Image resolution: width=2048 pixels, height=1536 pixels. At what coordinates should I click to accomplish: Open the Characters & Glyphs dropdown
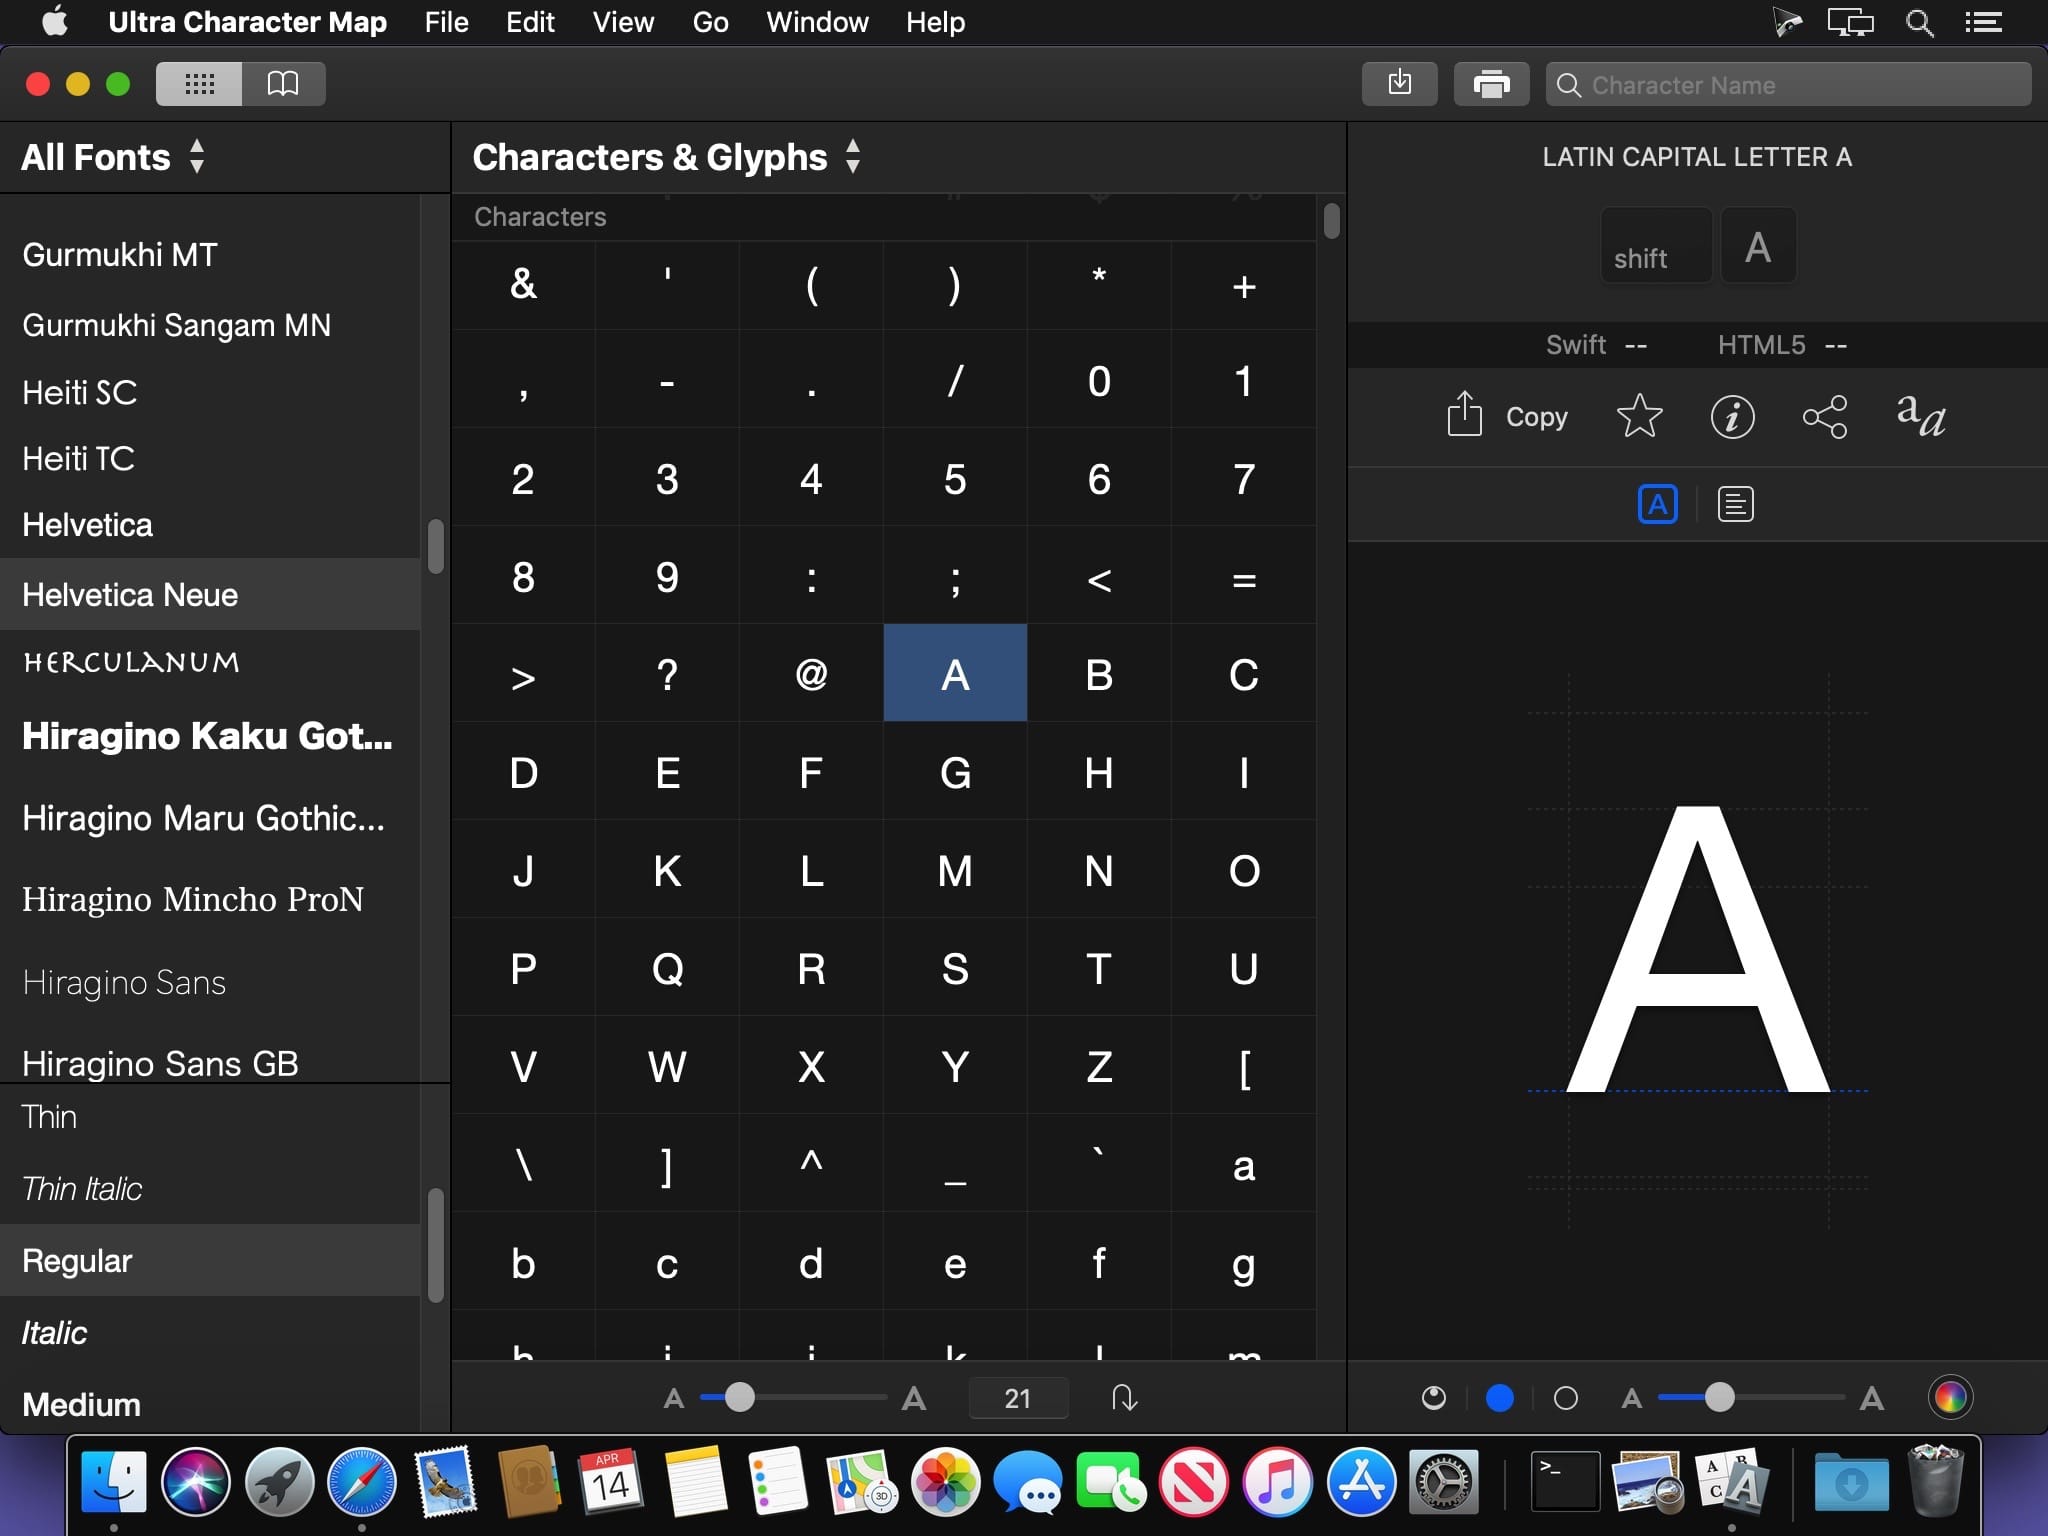point(666,157)
